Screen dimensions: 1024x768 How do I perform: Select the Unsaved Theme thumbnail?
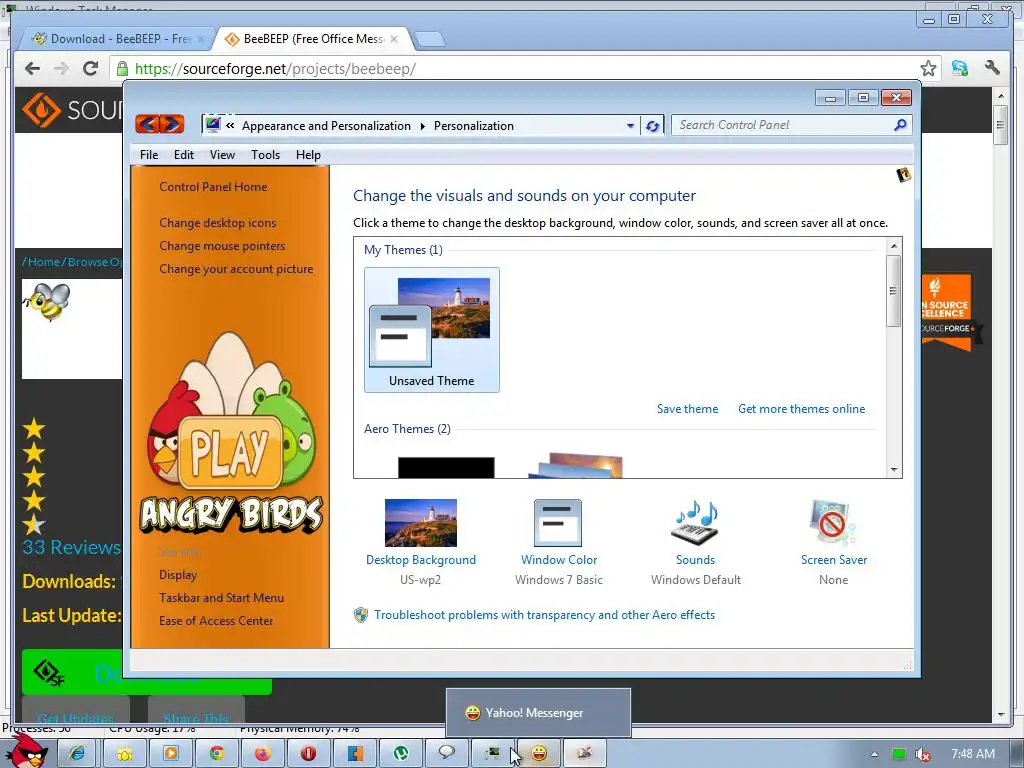coord(432,330)
